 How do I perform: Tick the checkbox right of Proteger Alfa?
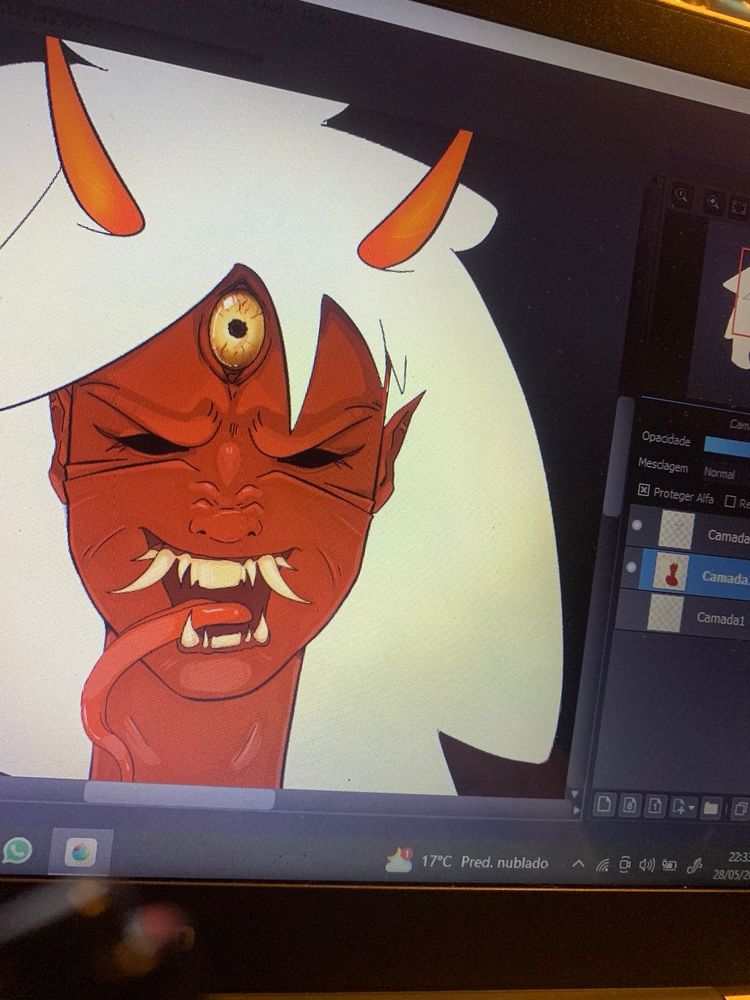click(x=731, y=501)
